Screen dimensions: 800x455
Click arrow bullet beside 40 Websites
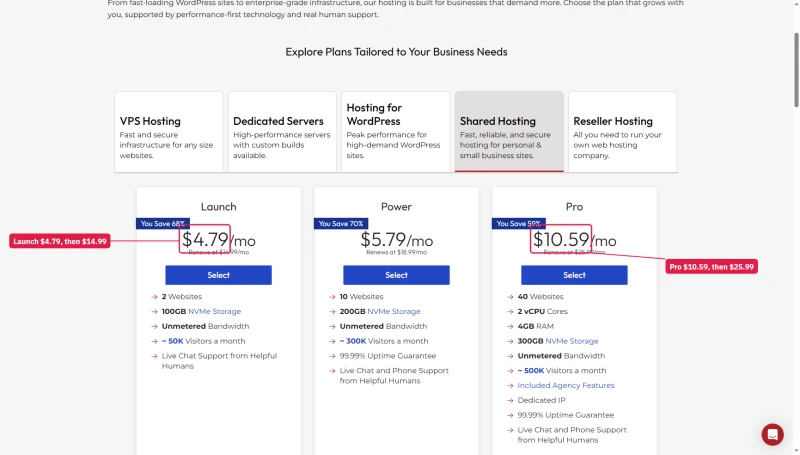[x=510, y=297]
